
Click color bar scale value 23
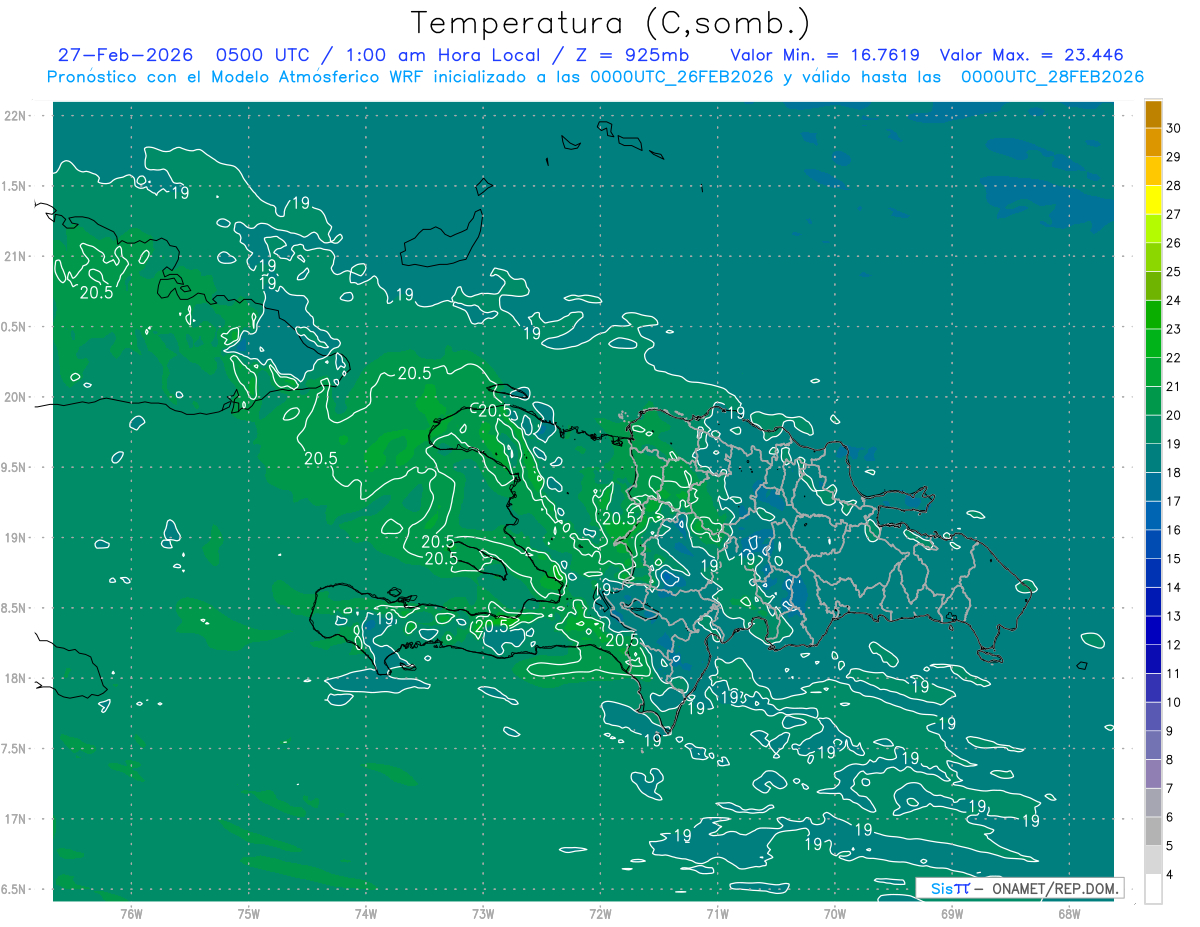[1174, 329]
